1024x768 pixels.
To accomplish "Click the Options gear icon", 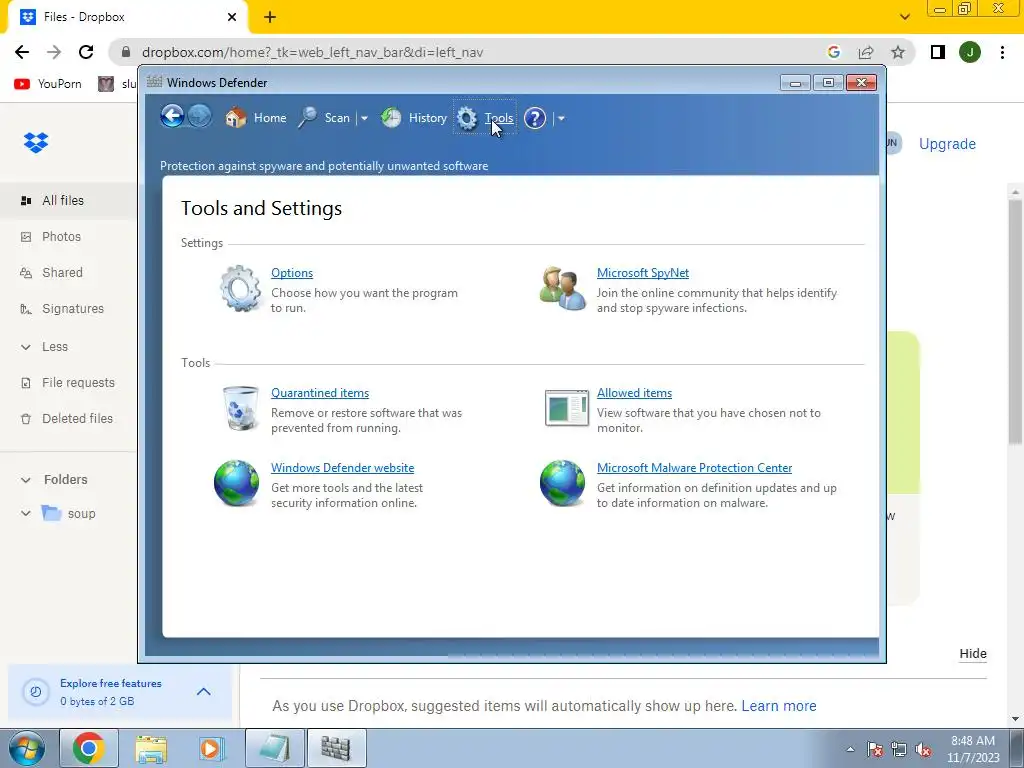I will point(240,288).
